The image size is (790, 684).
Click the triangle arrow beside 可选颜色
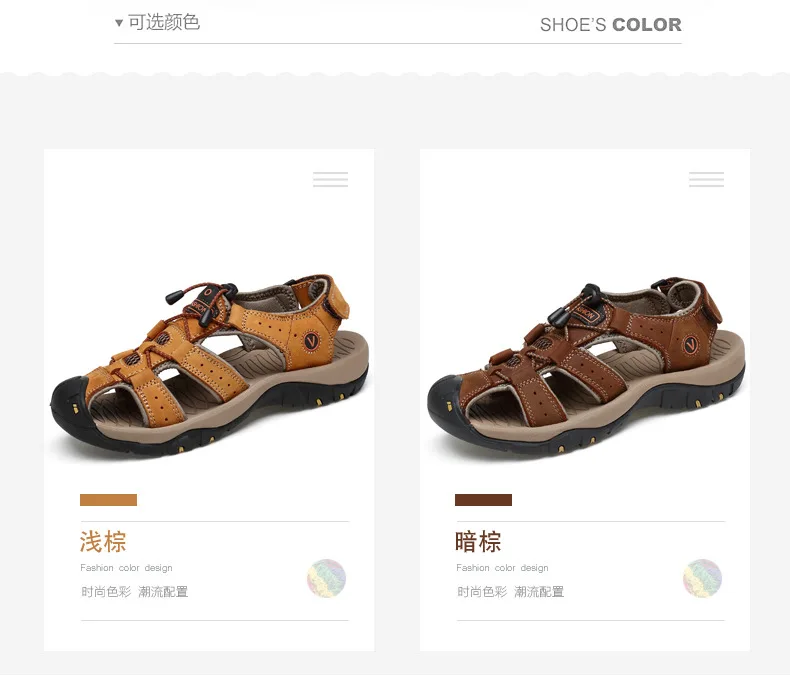119,23
